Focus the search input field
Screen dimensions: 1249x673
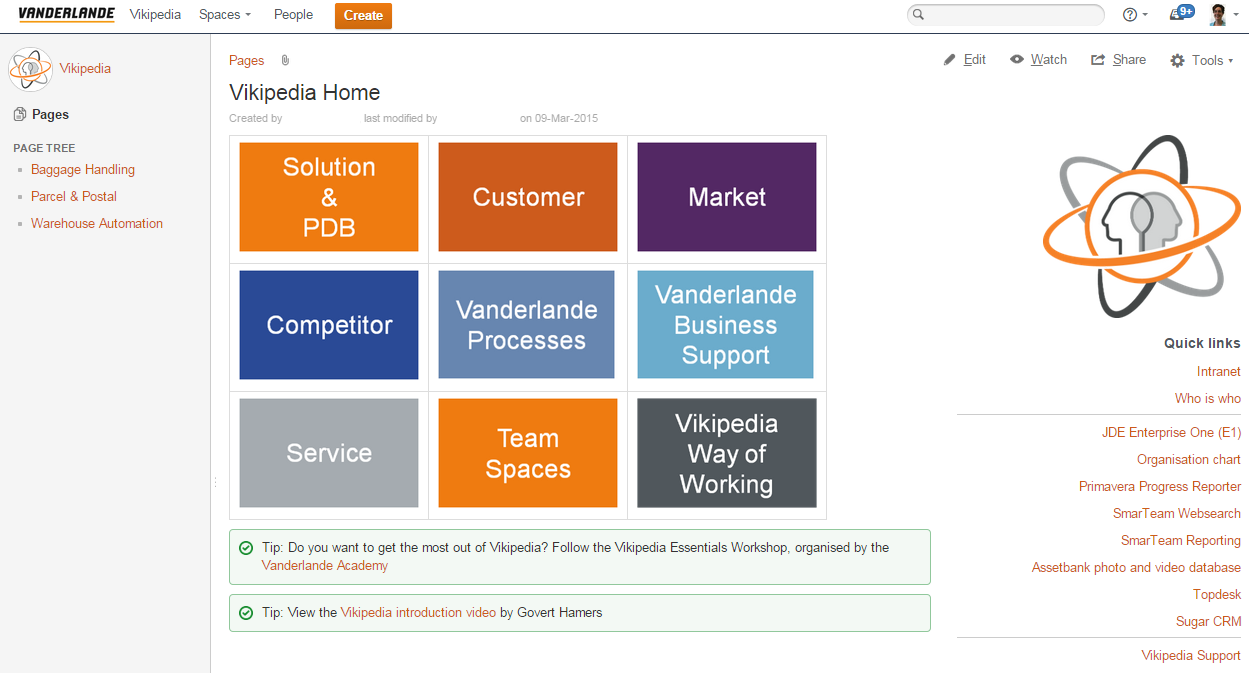(1006, 15)
